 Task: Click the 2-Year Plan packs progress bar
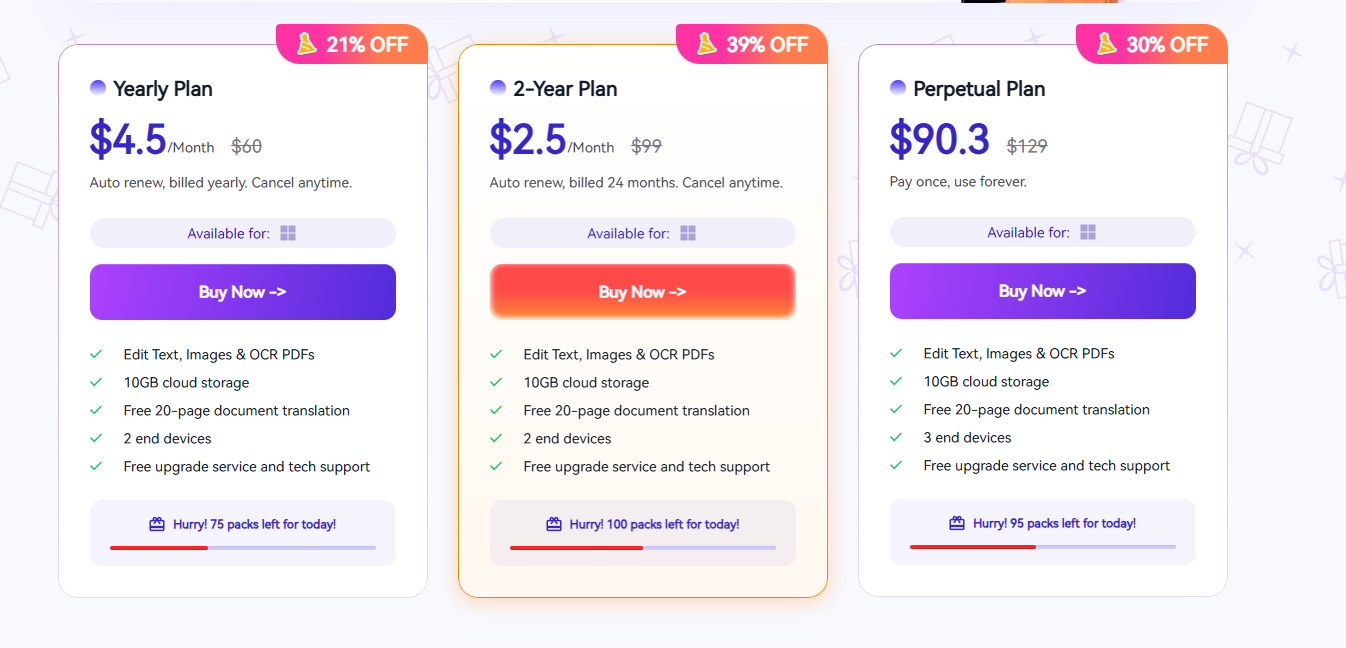643,548
